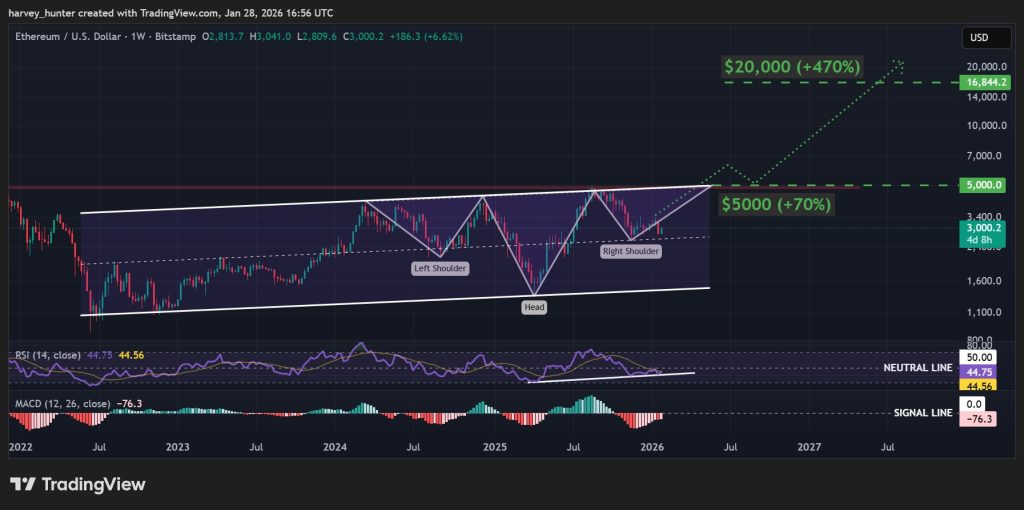Select the RSI (14, close) indicator legend

pos(47,354)
